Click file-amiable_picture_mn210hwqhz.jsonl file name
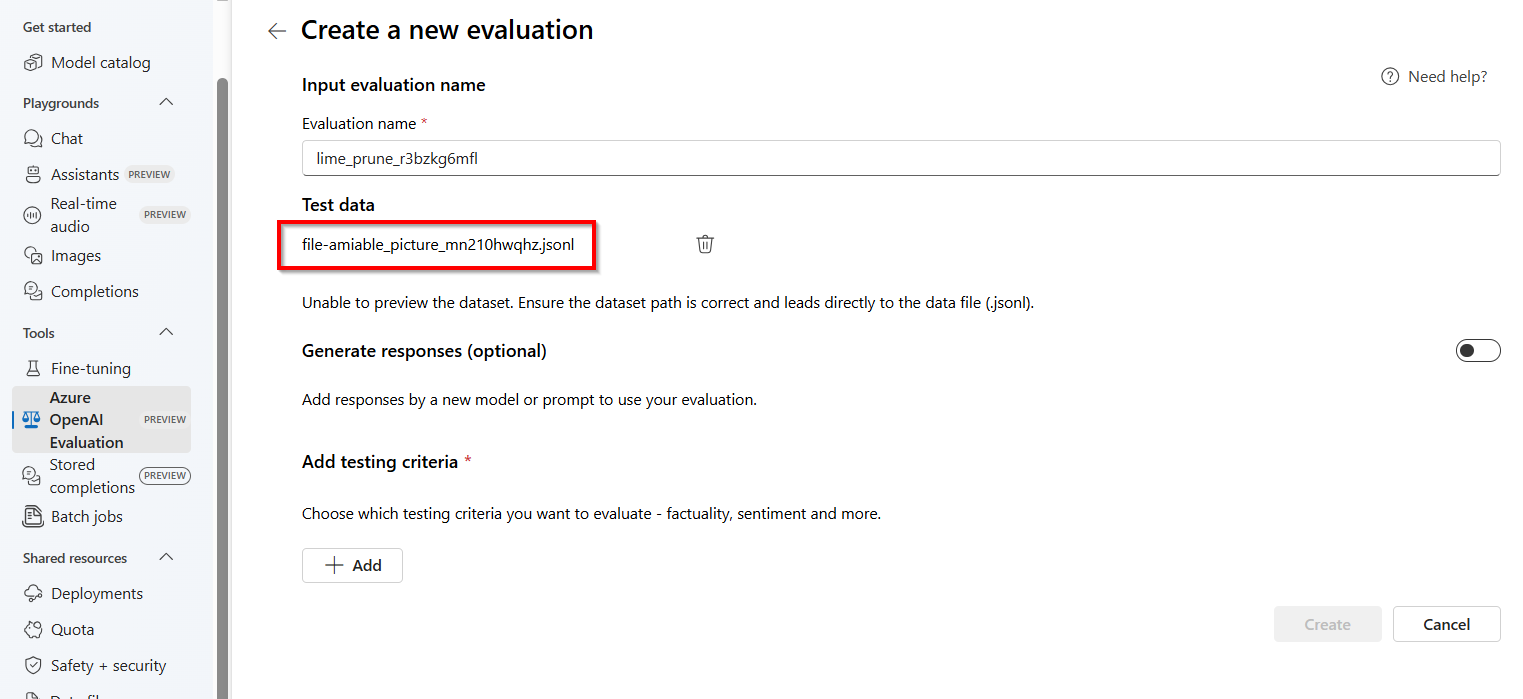 tap(438, 244)
